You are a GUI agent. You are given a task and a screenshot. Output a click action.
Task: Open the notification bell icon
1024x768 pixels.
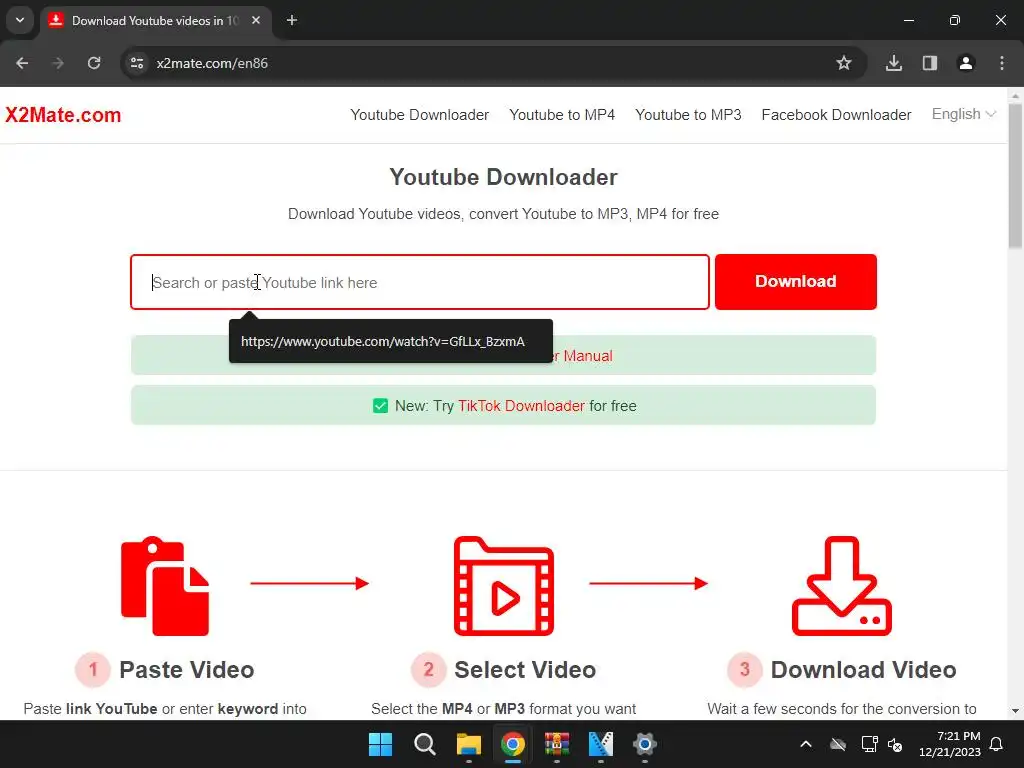(x=997, y=744)
